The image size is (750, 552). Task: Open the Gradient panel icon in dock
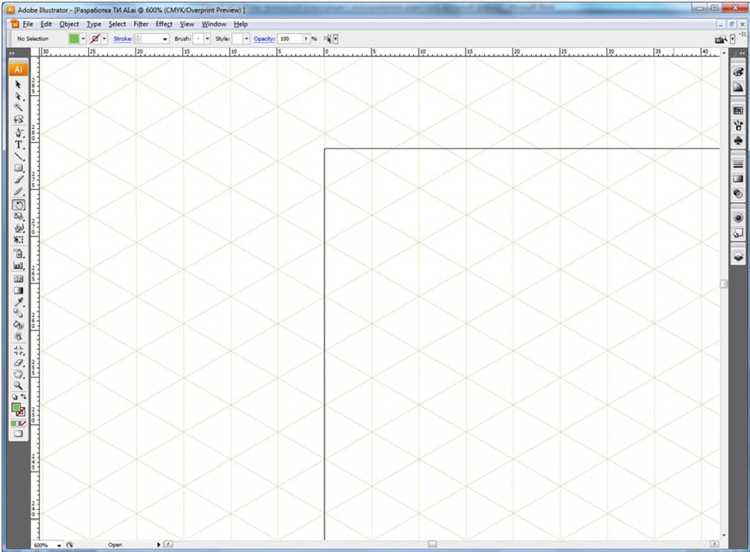pos(738,179)
